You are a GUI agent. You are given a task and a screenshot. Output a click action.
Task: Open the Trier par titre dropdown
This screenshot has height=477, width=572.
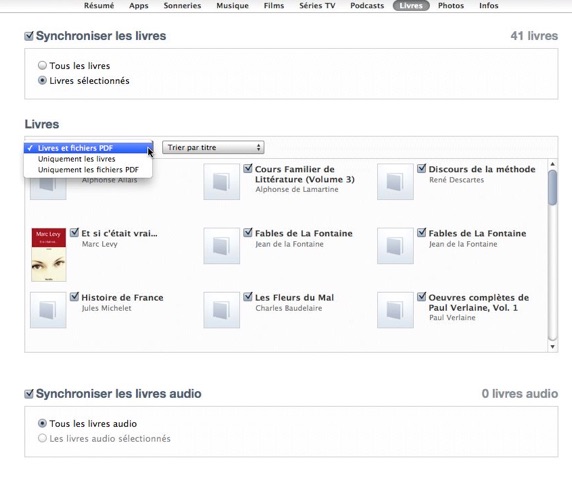tap(213, 147)
